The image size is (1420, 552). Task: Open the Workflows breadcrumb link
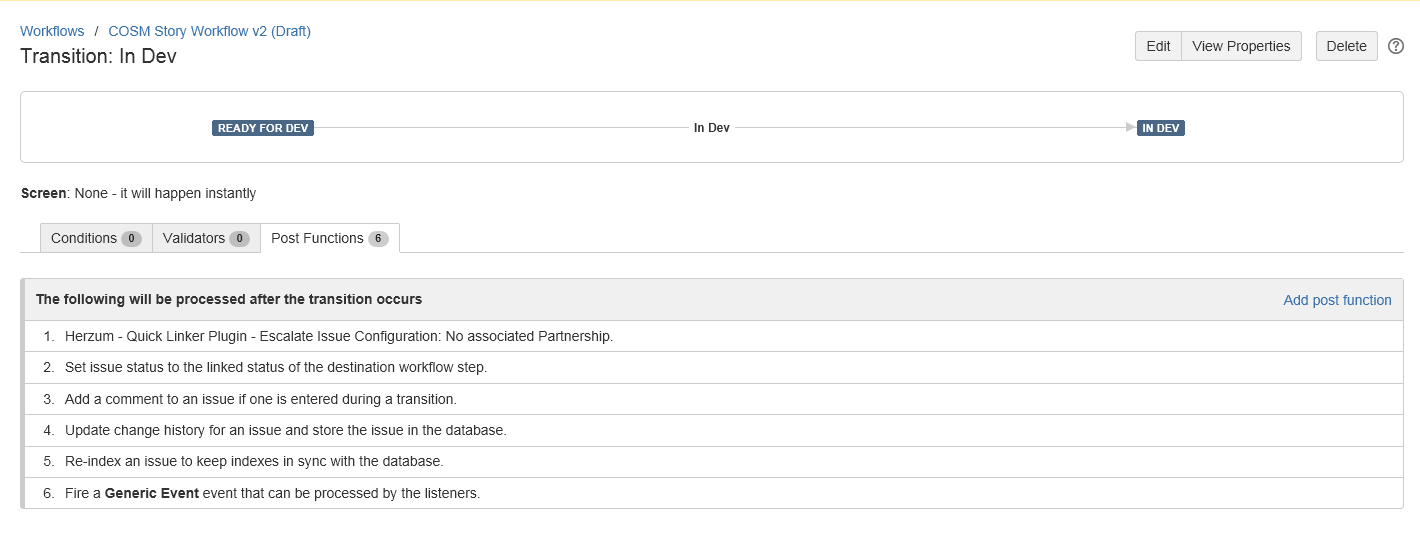pos(52,31)
